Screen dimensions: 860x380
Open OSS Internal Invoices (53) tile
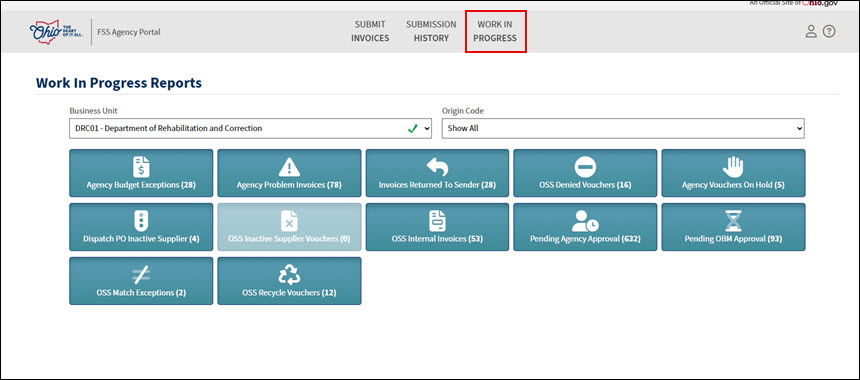tap(437, 227)
